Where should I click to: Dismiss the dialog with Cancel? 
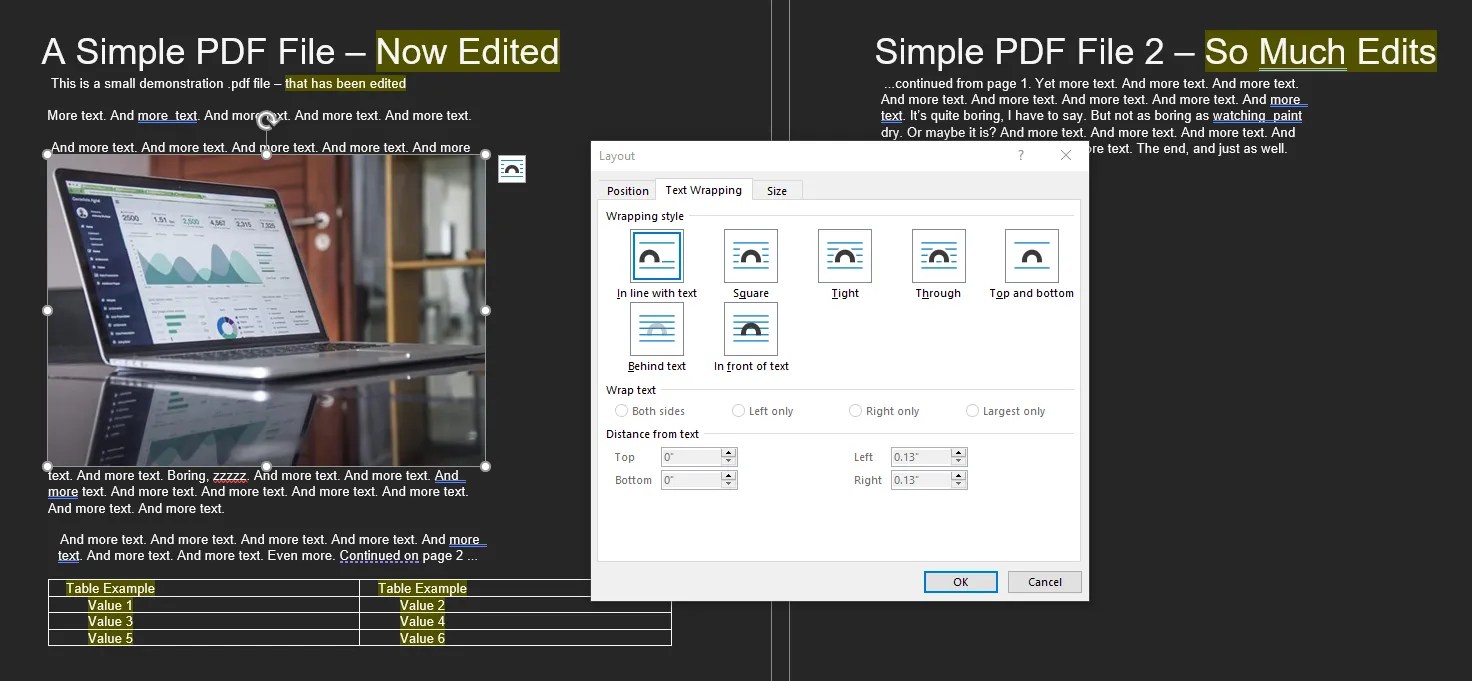1044,581
